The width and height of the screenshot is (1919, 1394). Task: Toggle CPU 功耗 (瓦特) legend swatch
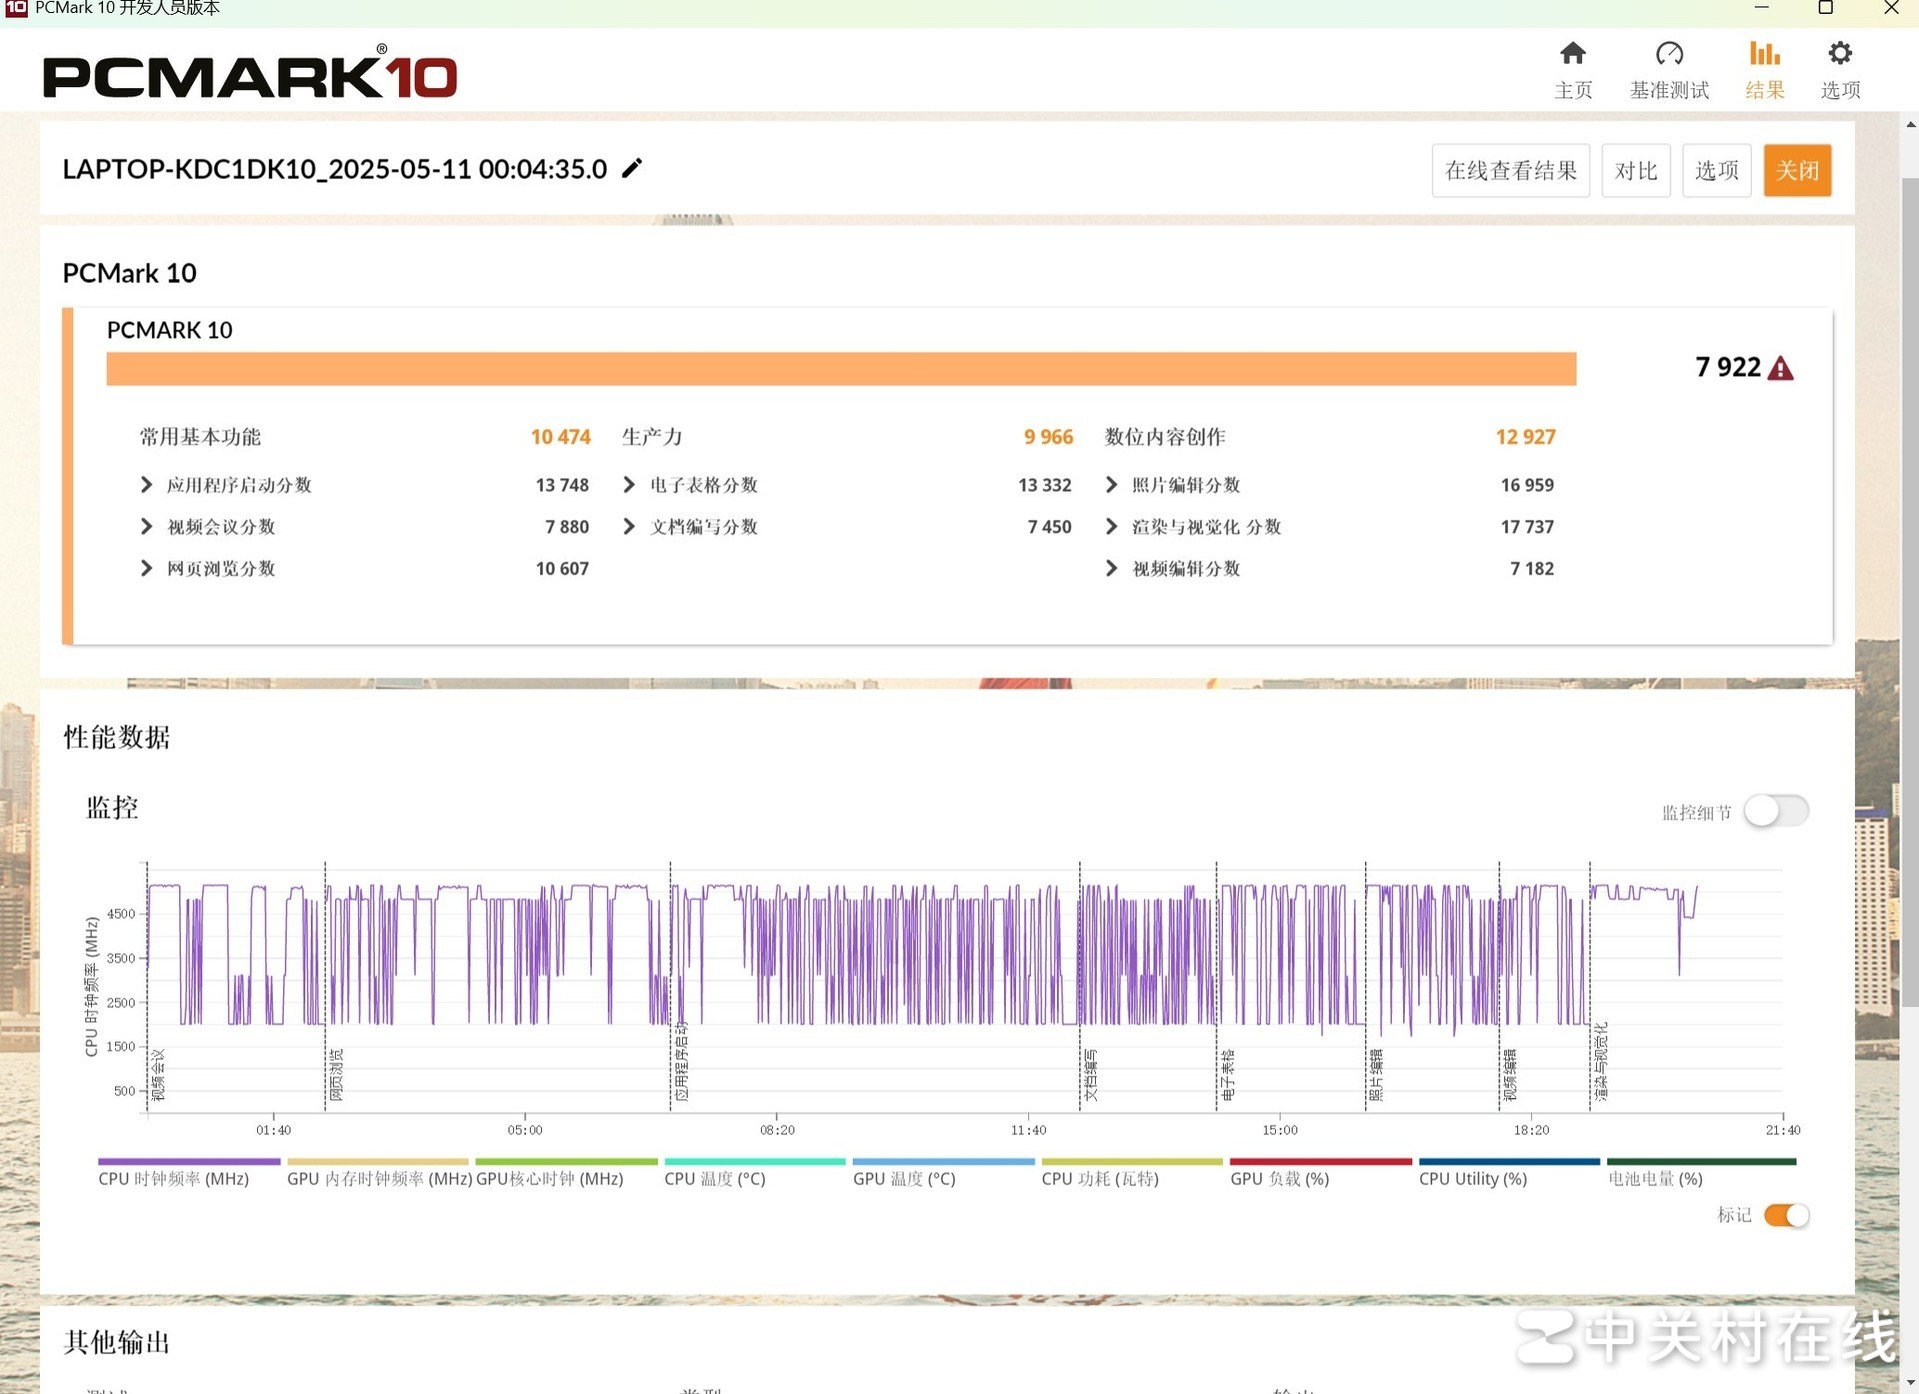click(1132, 1161)
